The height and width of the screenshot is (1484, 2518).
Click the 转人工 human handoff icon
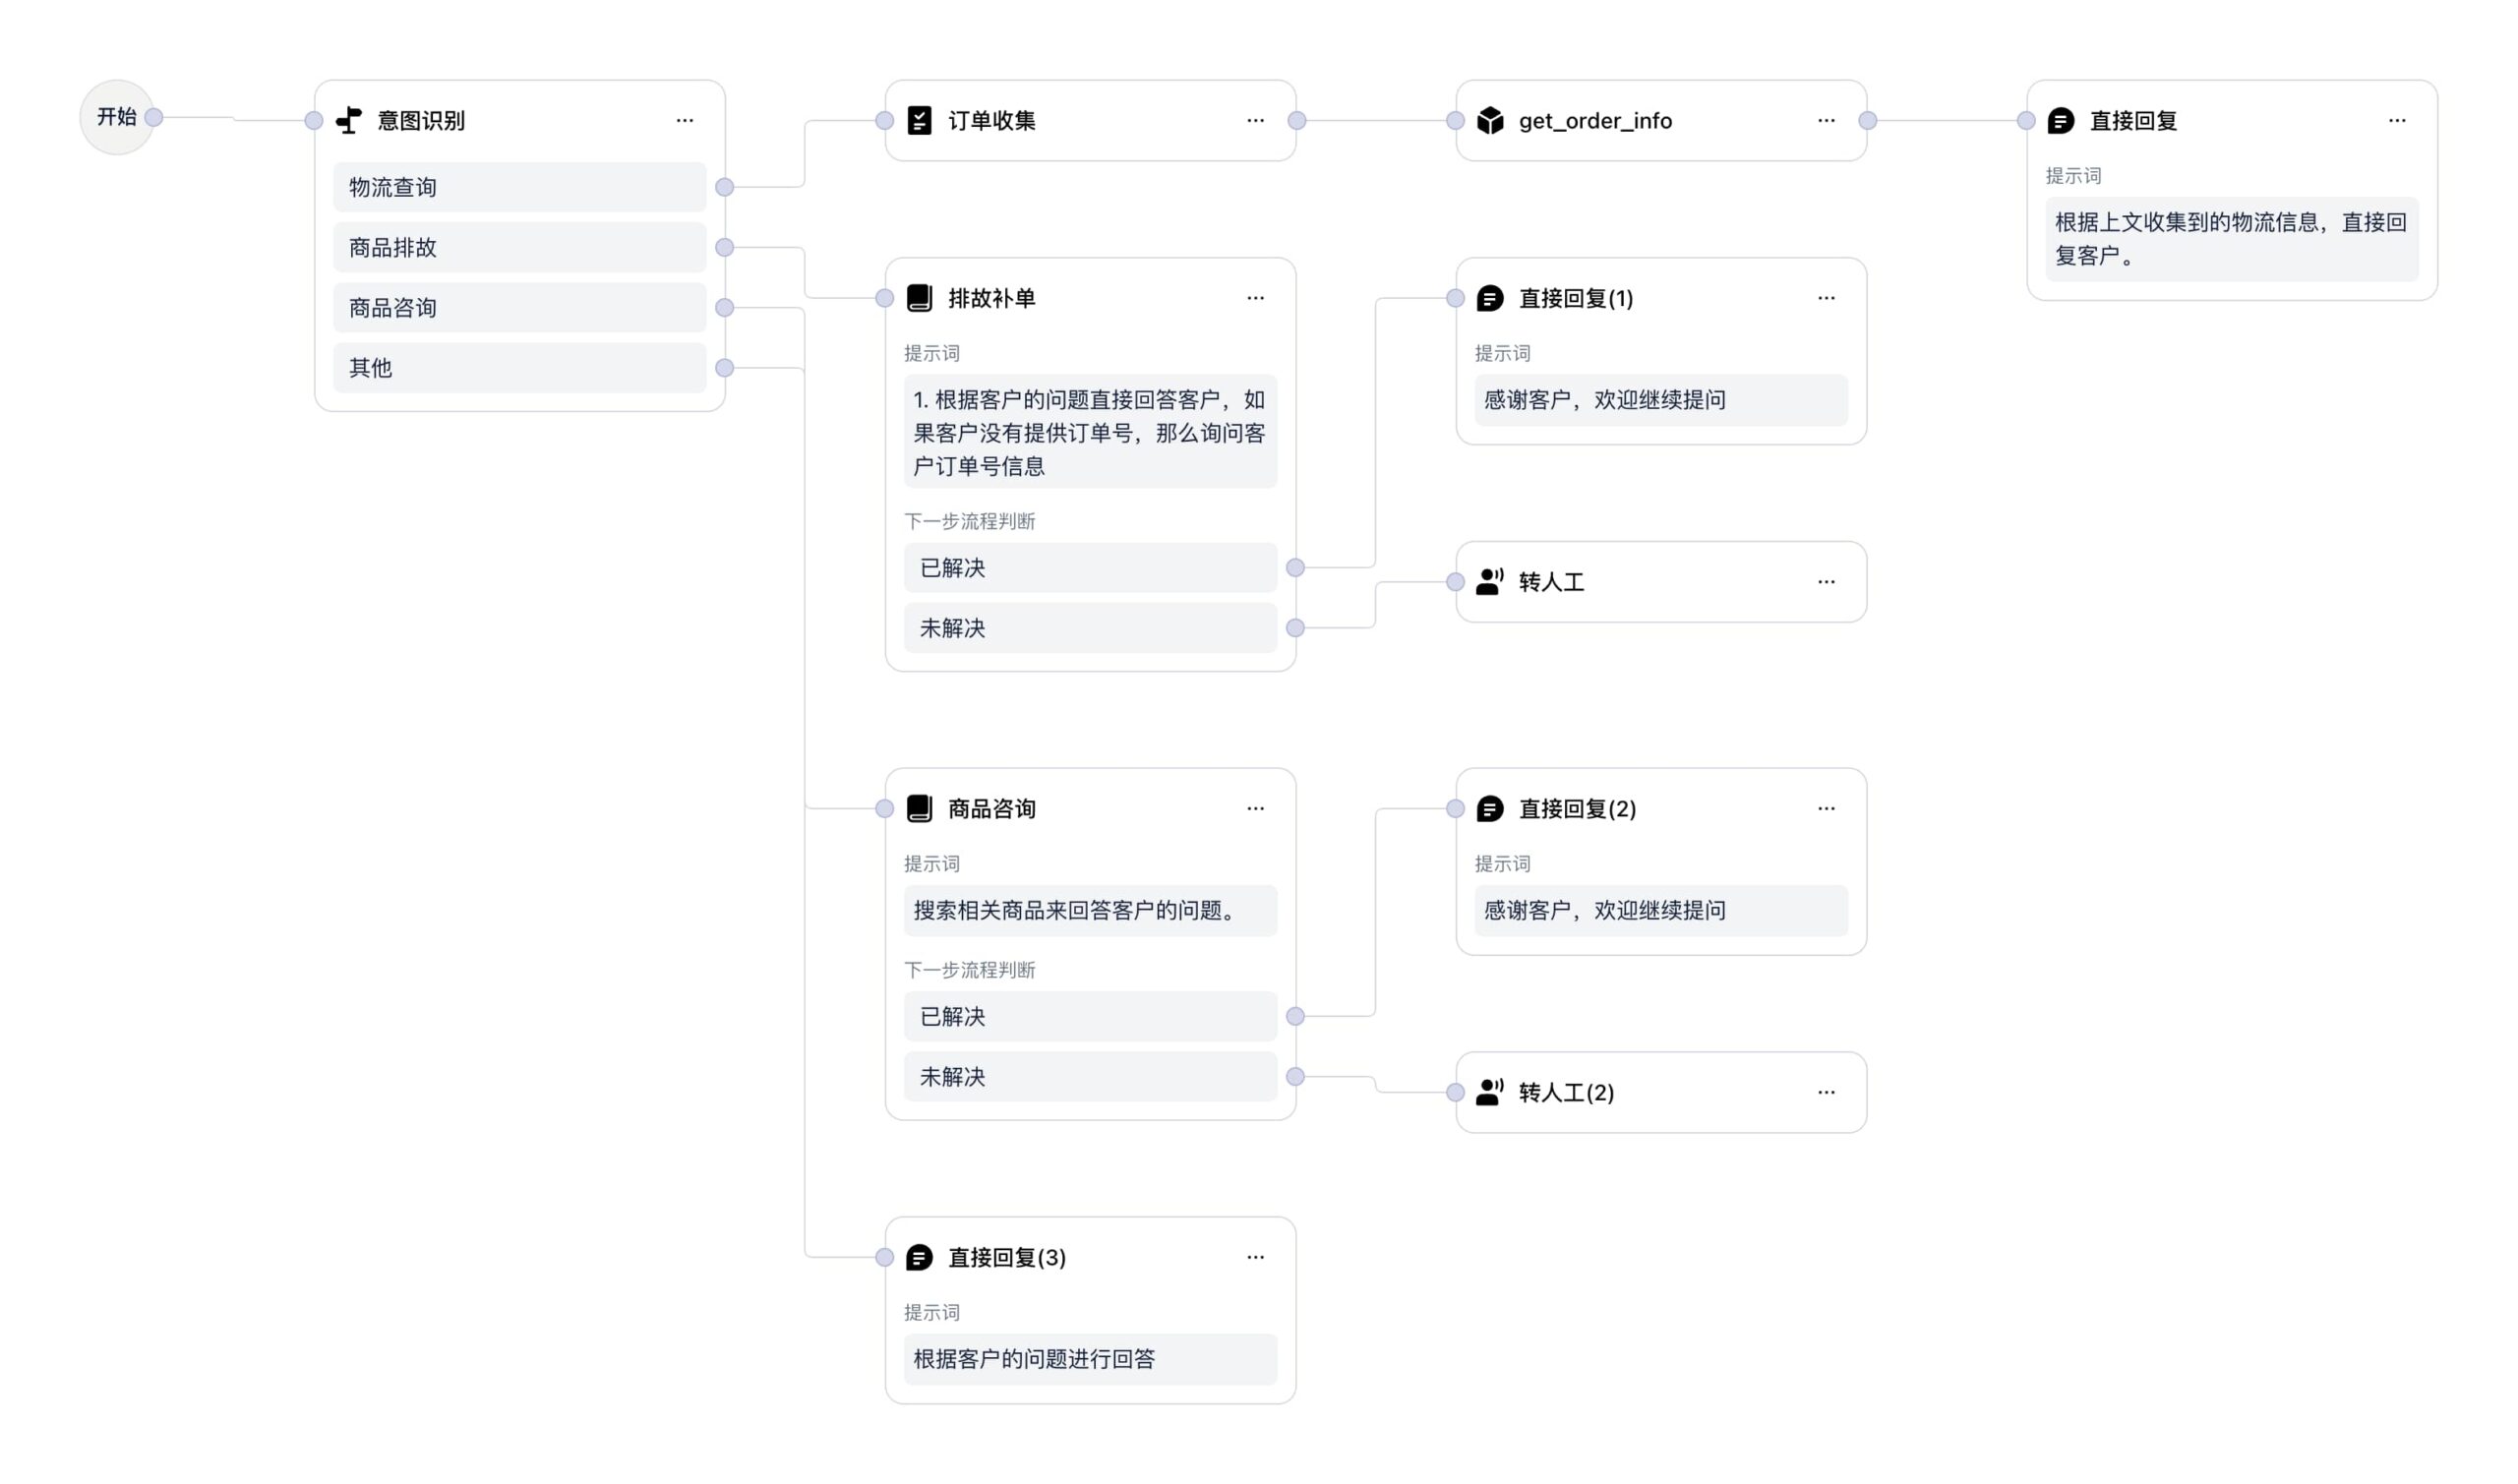(x=1489, y=581)
